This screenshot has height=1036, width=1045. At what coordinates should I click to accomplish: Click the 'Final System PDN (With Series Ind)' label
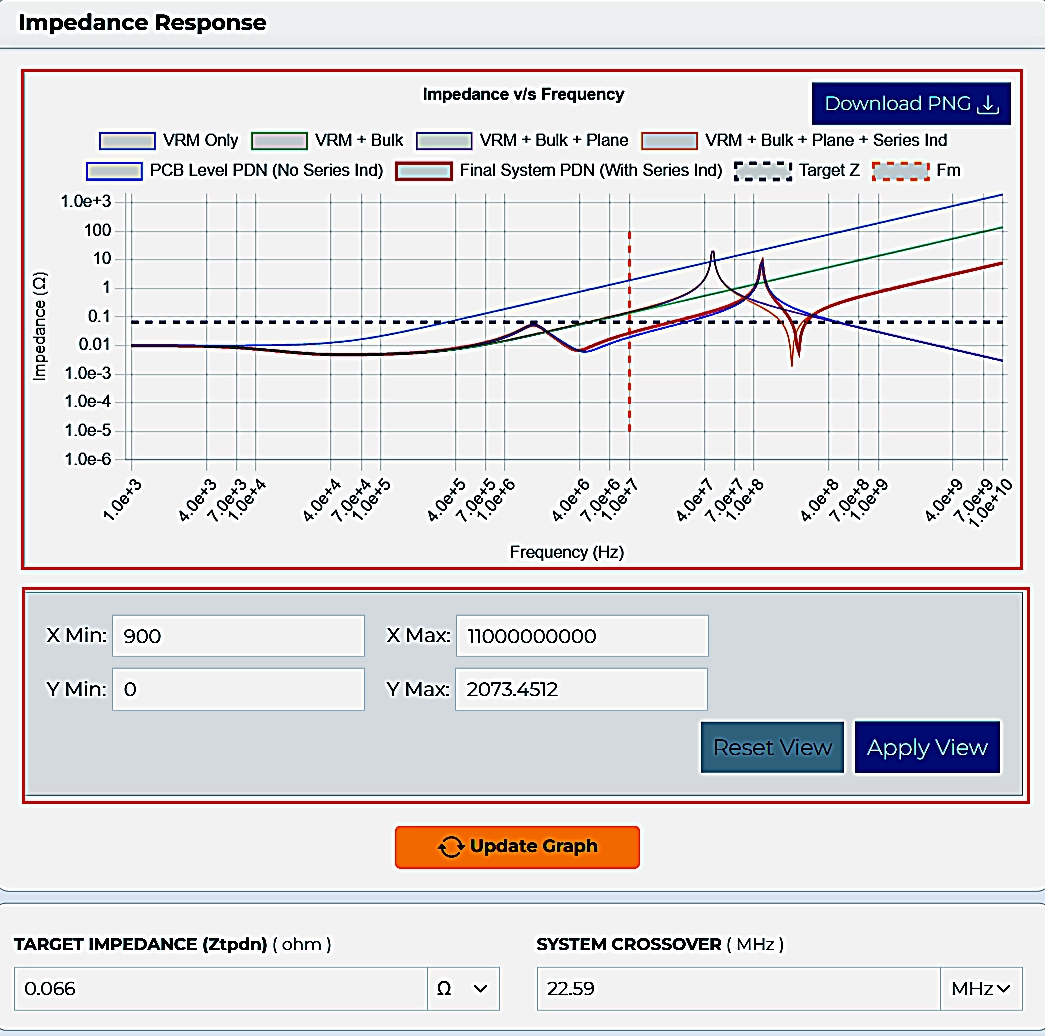(590, 171)
